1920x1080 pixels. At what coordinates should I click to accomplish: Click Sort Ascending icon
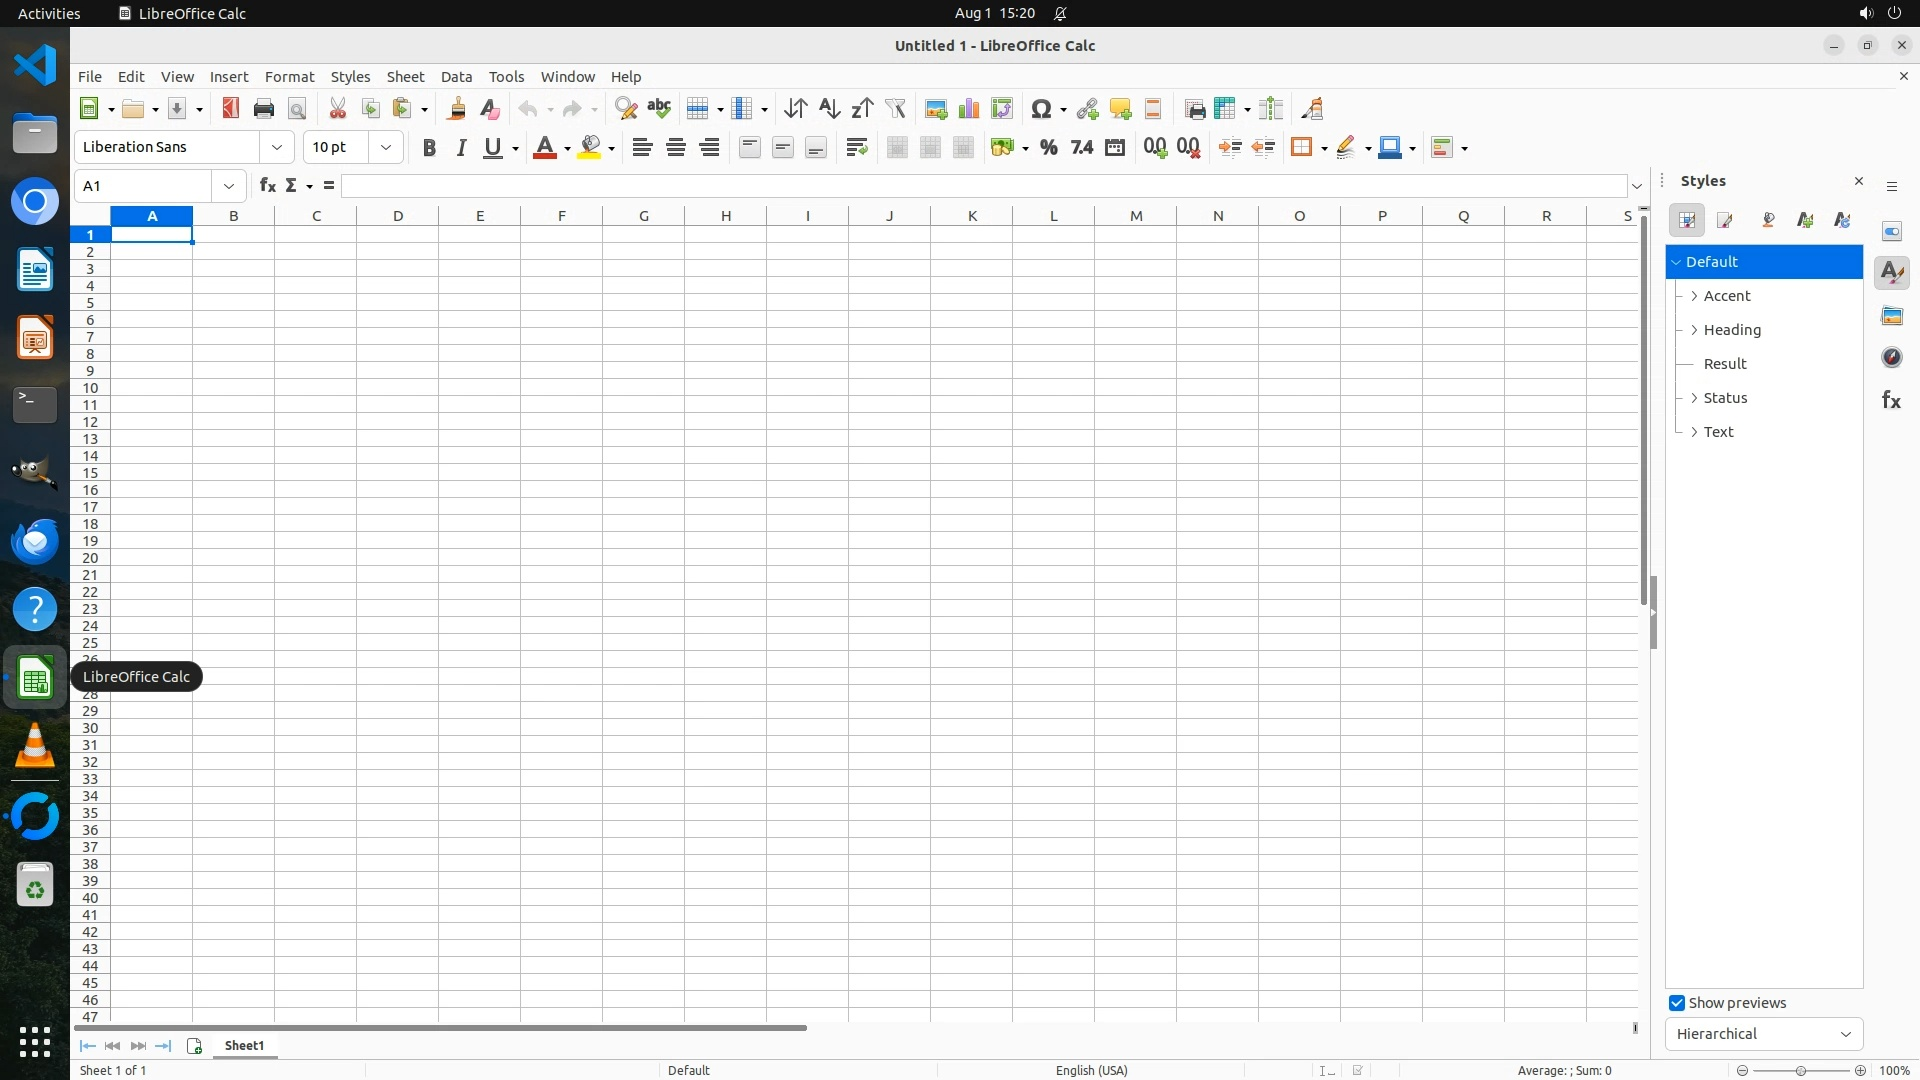pos(829,109)
